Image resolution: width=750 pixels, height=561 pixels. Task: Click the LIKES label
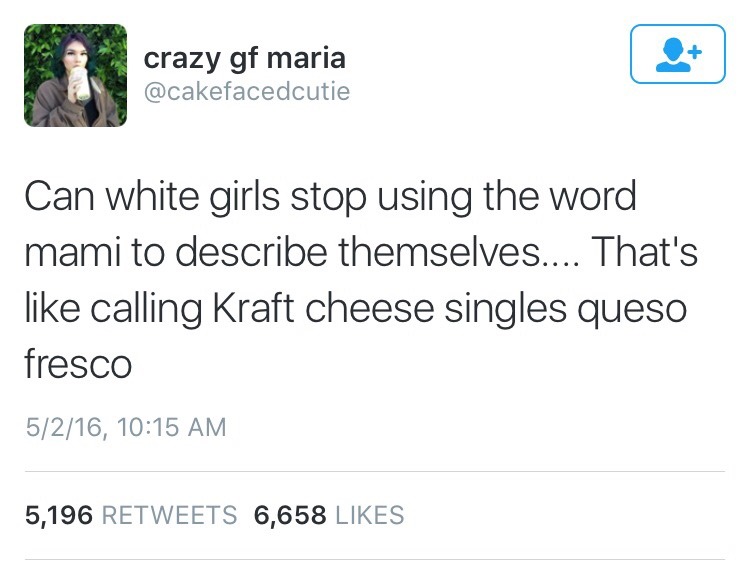pos(370,515)
